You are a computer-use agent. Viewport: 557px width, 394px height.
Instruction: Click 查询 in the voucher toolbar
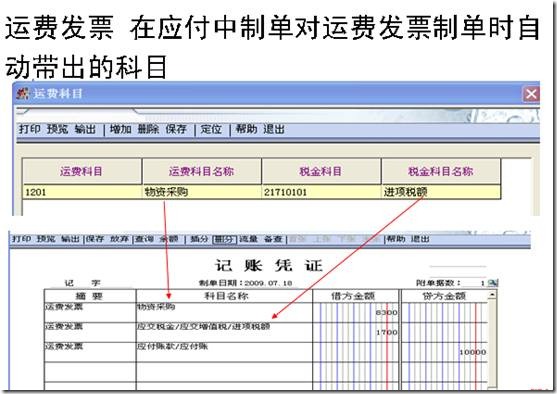pyautogui.click(x=144, y=239)
